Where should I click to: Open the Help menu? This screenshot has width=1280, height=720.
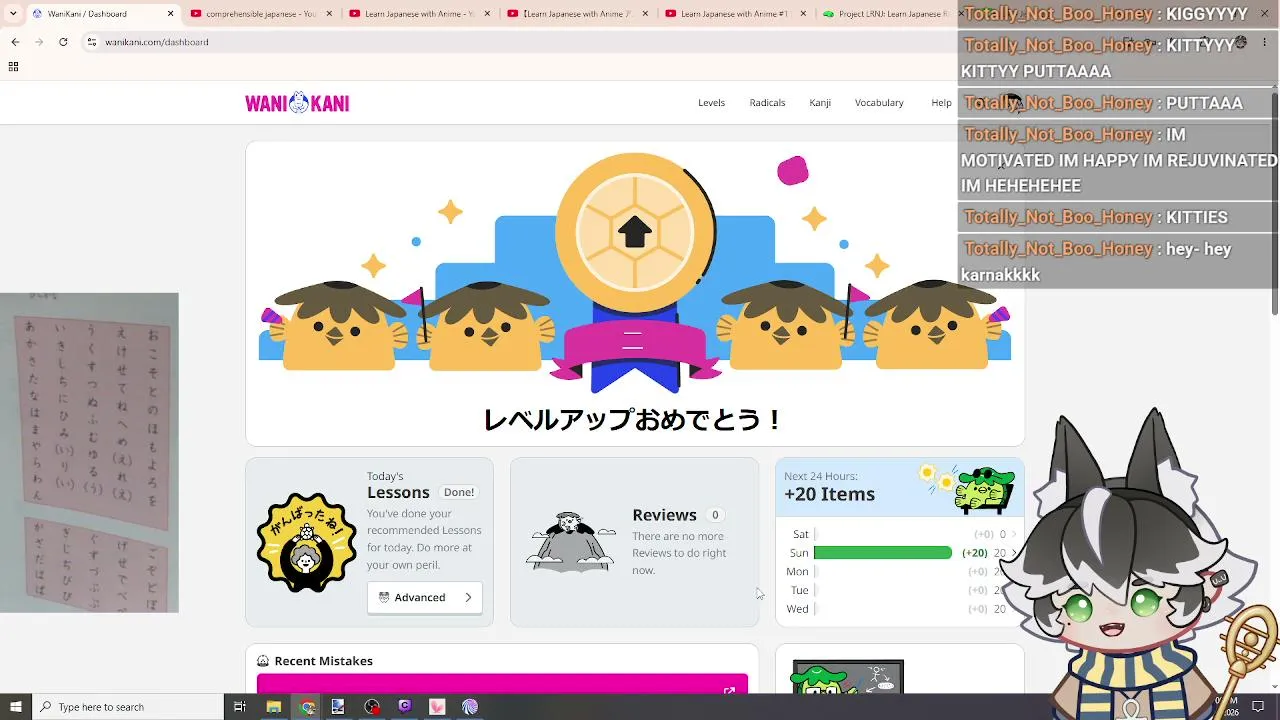(941, 103)
